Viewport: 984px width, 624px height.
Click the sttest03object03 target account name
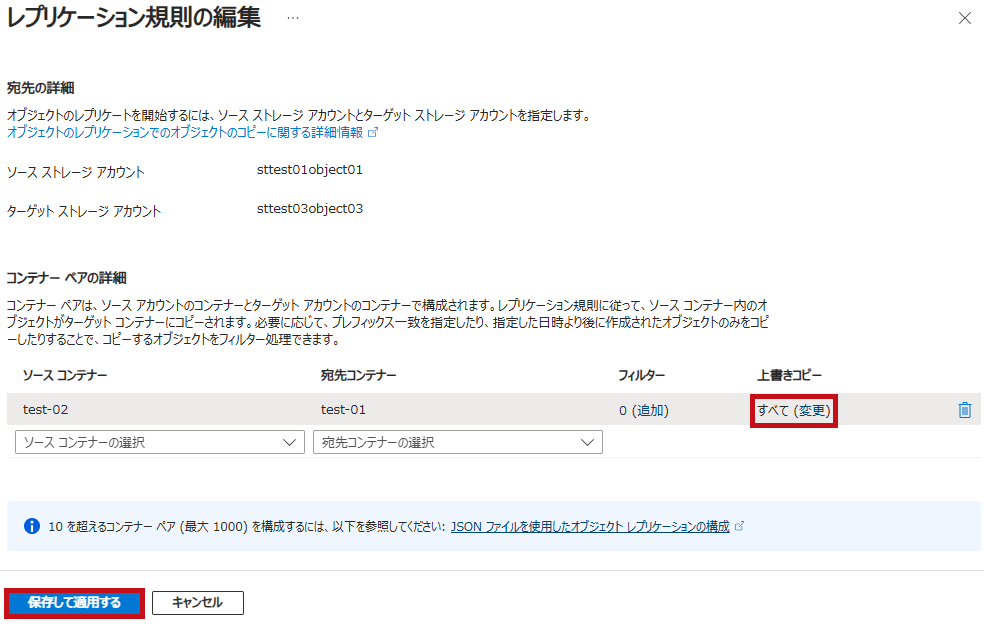(310, 209)
